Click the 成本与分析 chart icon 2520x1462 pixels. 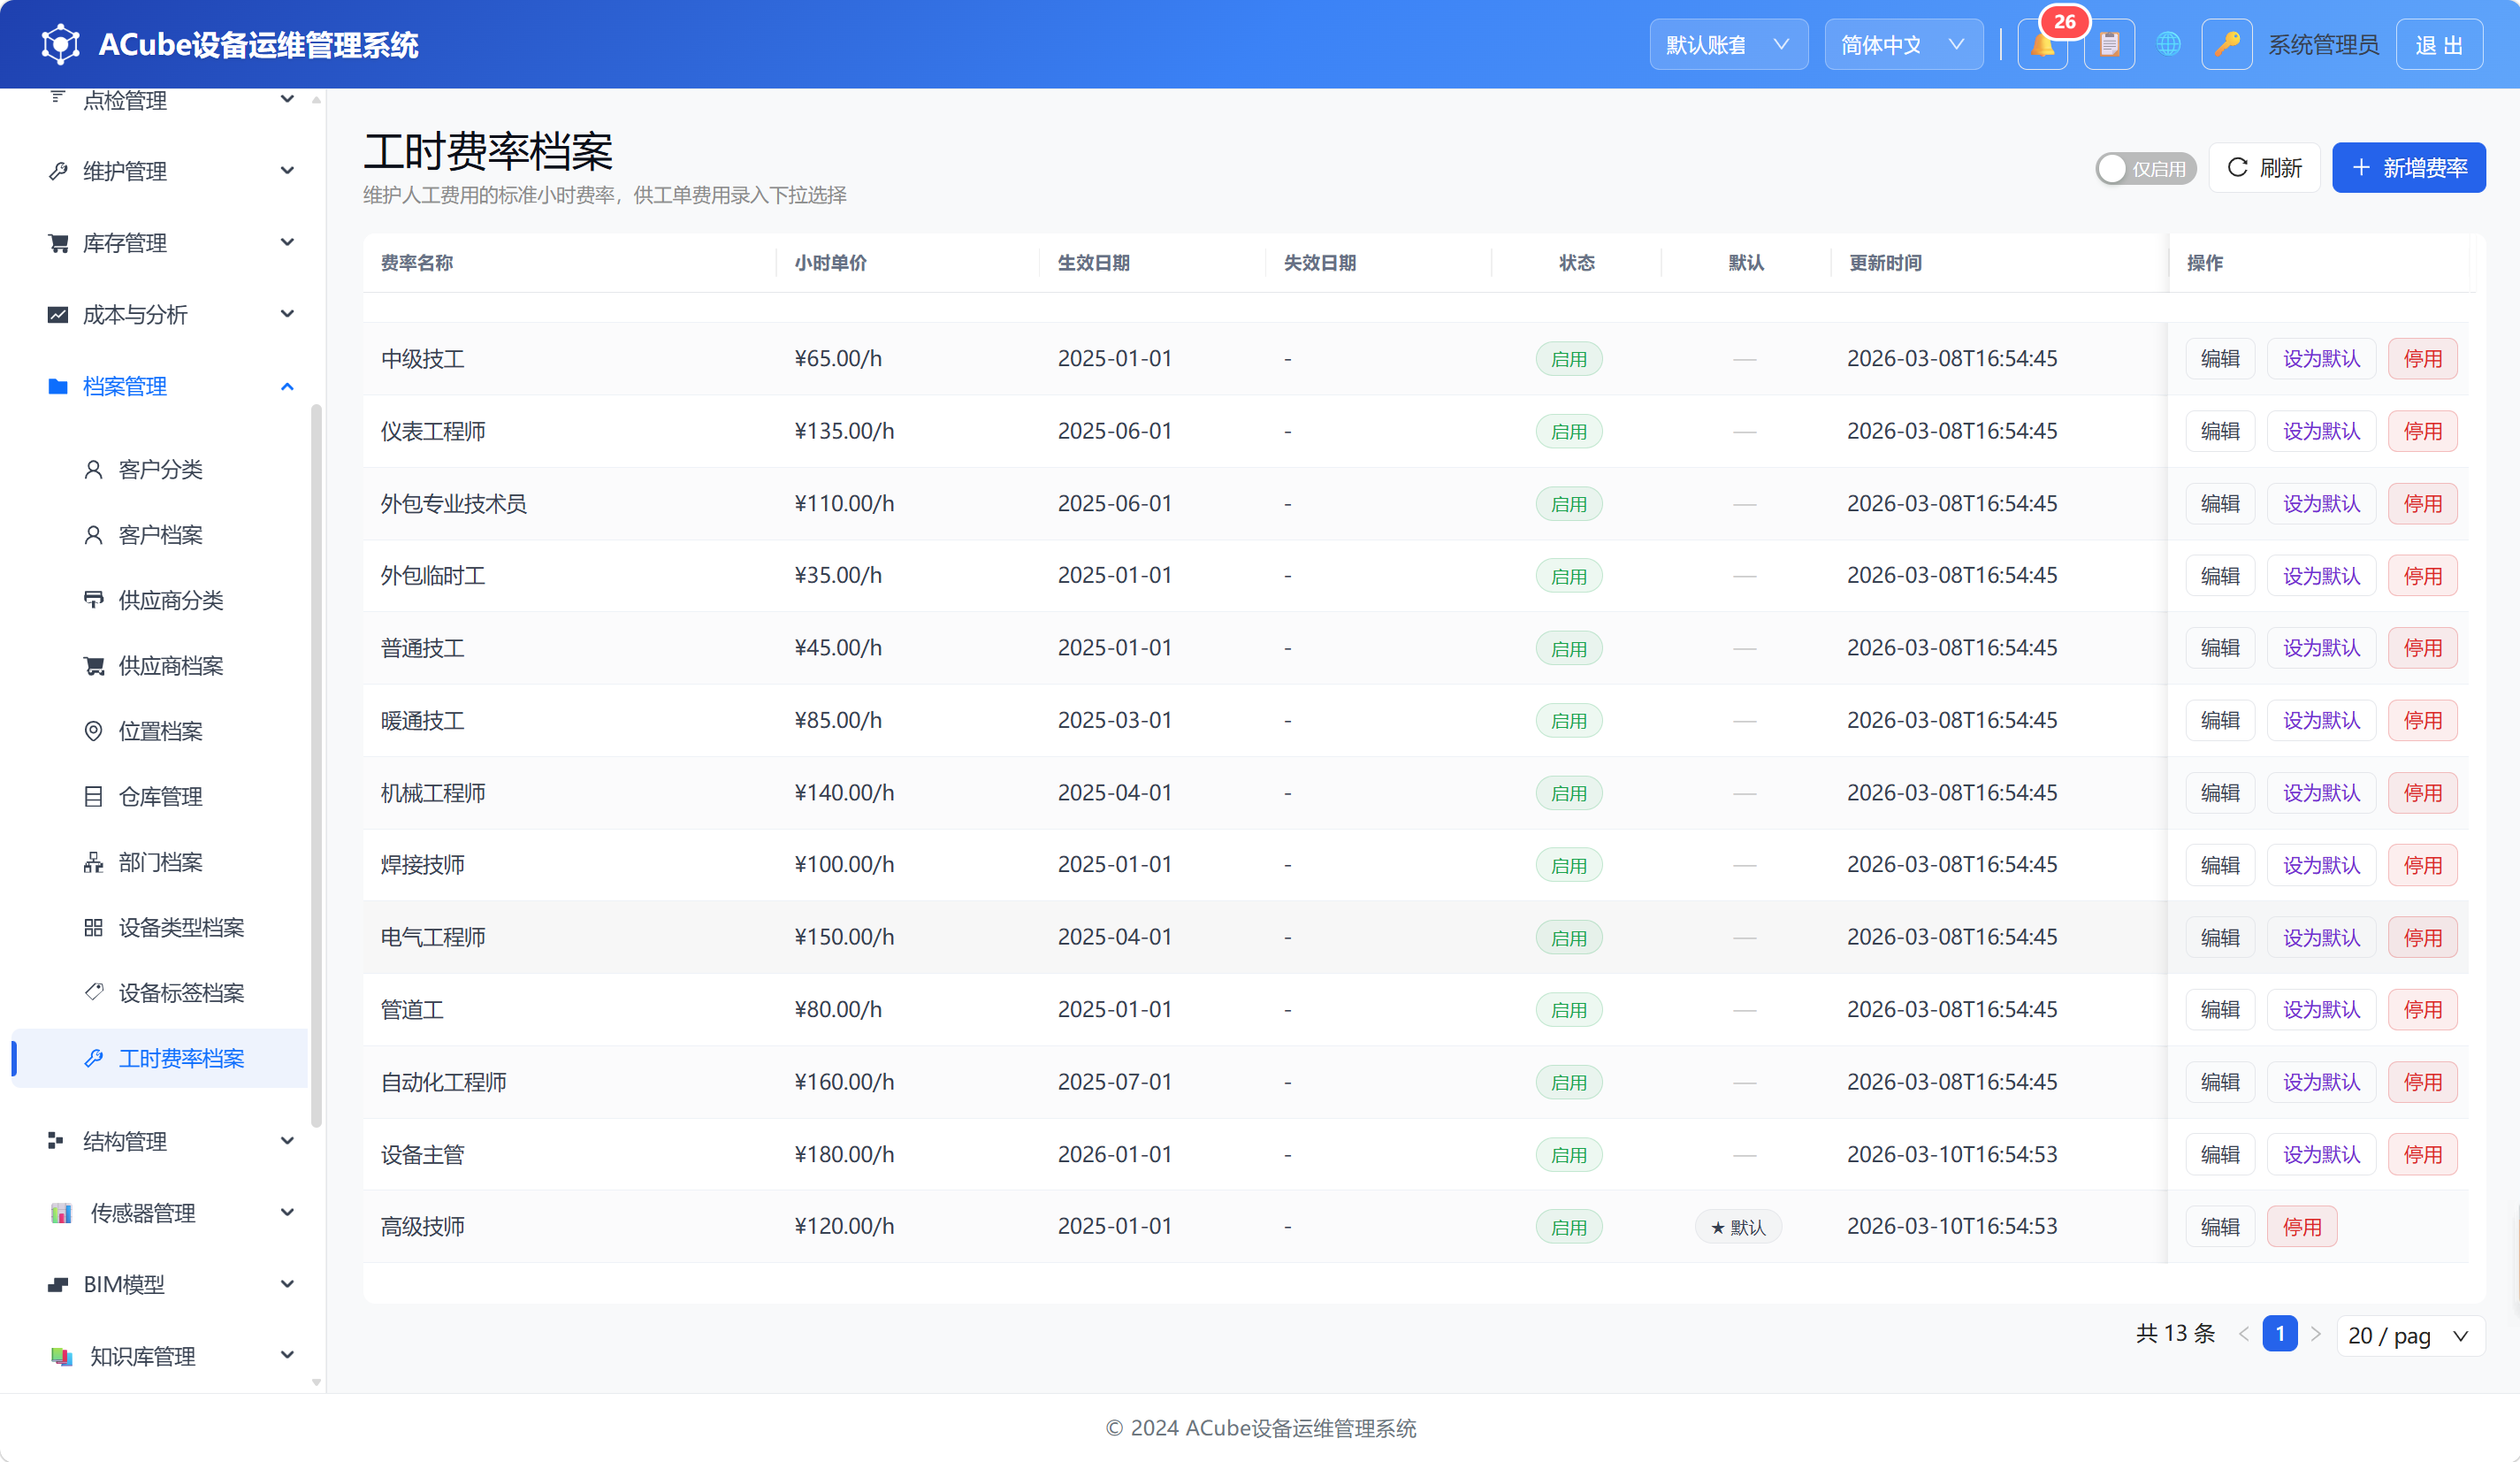coord(58,315)
